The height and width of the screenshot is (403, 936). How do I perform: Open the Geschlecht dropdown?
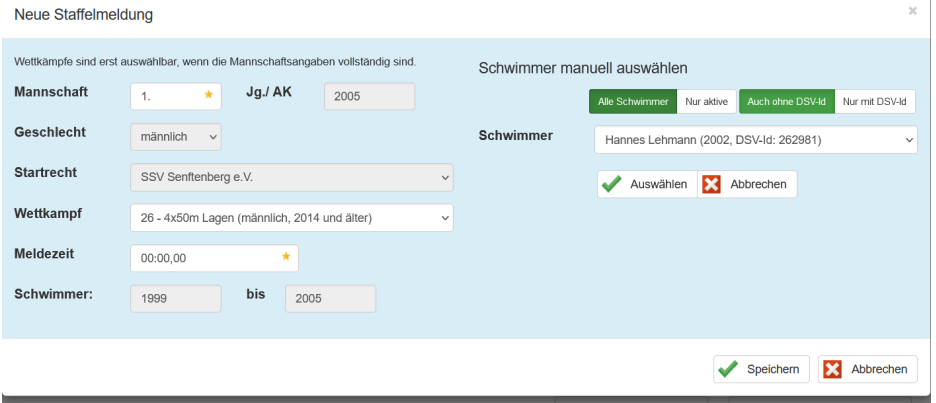[176, 137]
